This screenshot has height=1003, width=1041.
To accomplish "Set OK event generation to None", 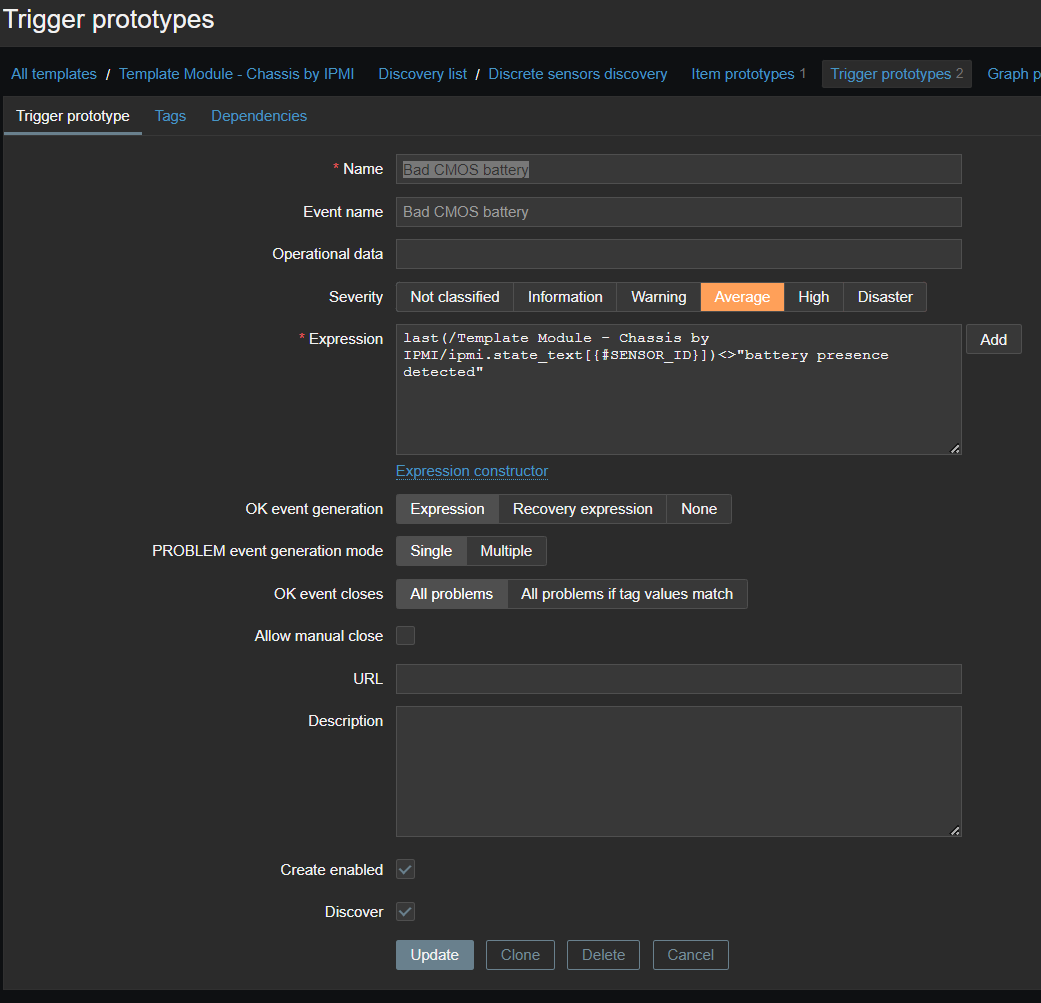I will pyautogui.click(x=698, y=509).
